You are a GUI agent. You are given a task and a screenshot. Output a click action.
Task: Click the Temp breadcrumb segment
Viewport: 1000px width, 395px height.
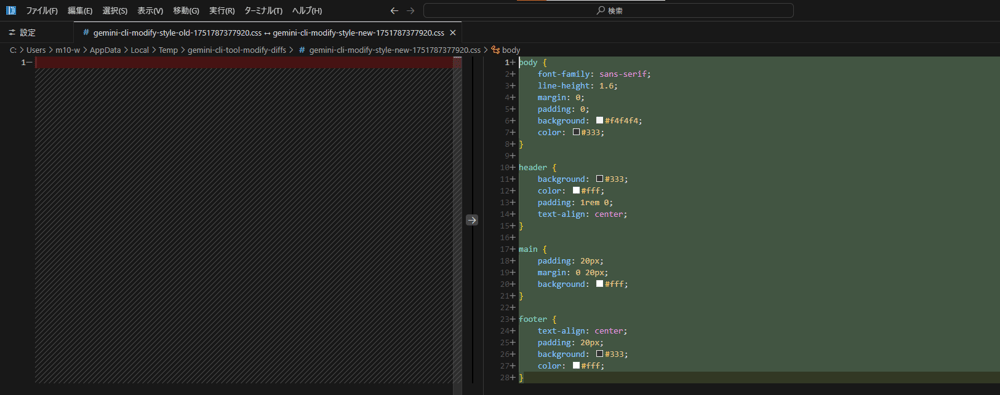(167, 50)
